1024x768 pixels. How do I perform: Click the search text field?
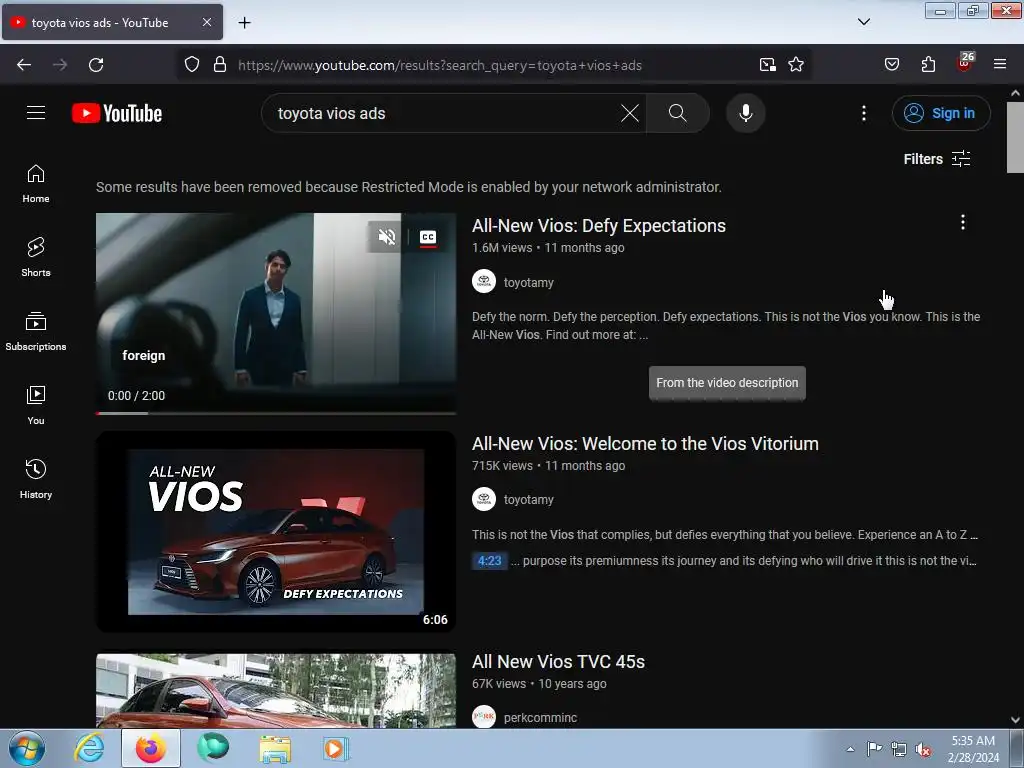tap(444, 113)
